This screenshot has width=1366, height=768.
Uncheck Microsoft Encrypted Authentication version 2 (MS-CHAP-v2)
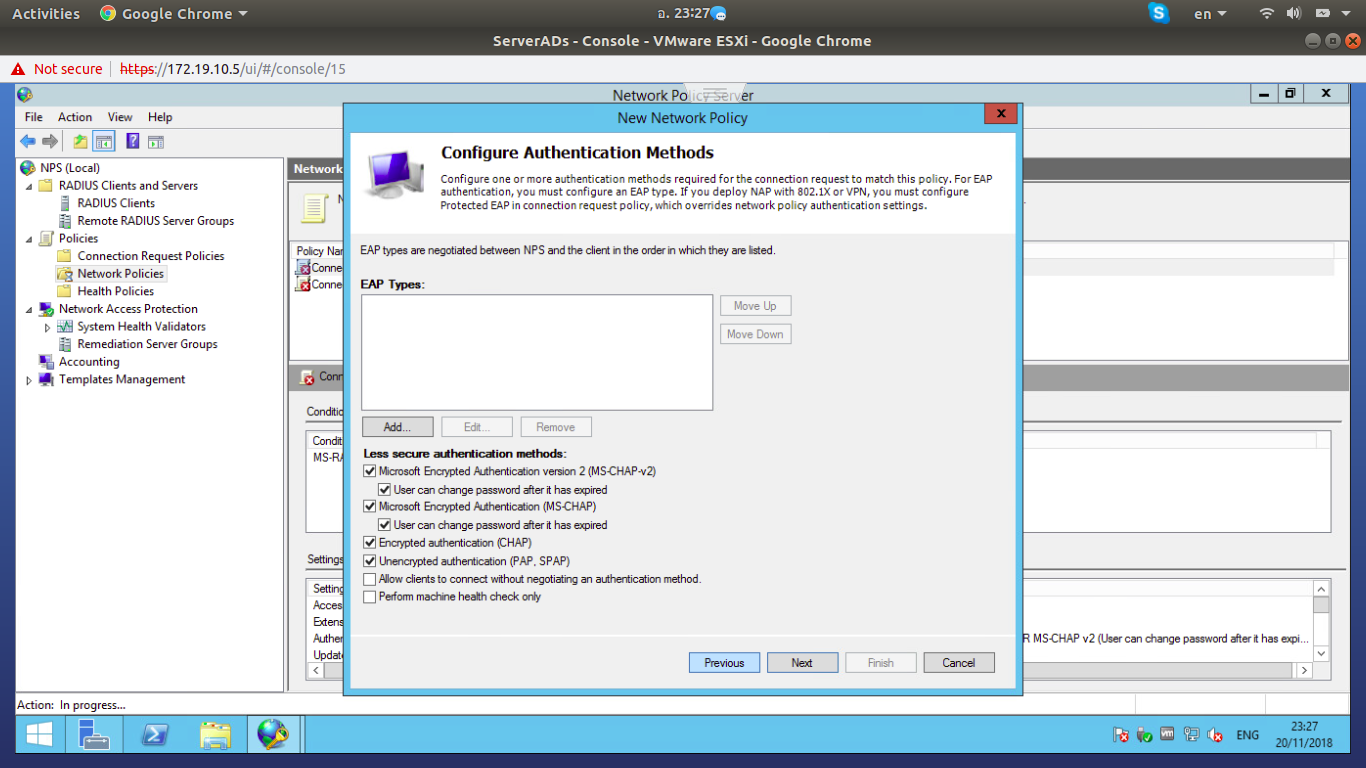[370, 471]
